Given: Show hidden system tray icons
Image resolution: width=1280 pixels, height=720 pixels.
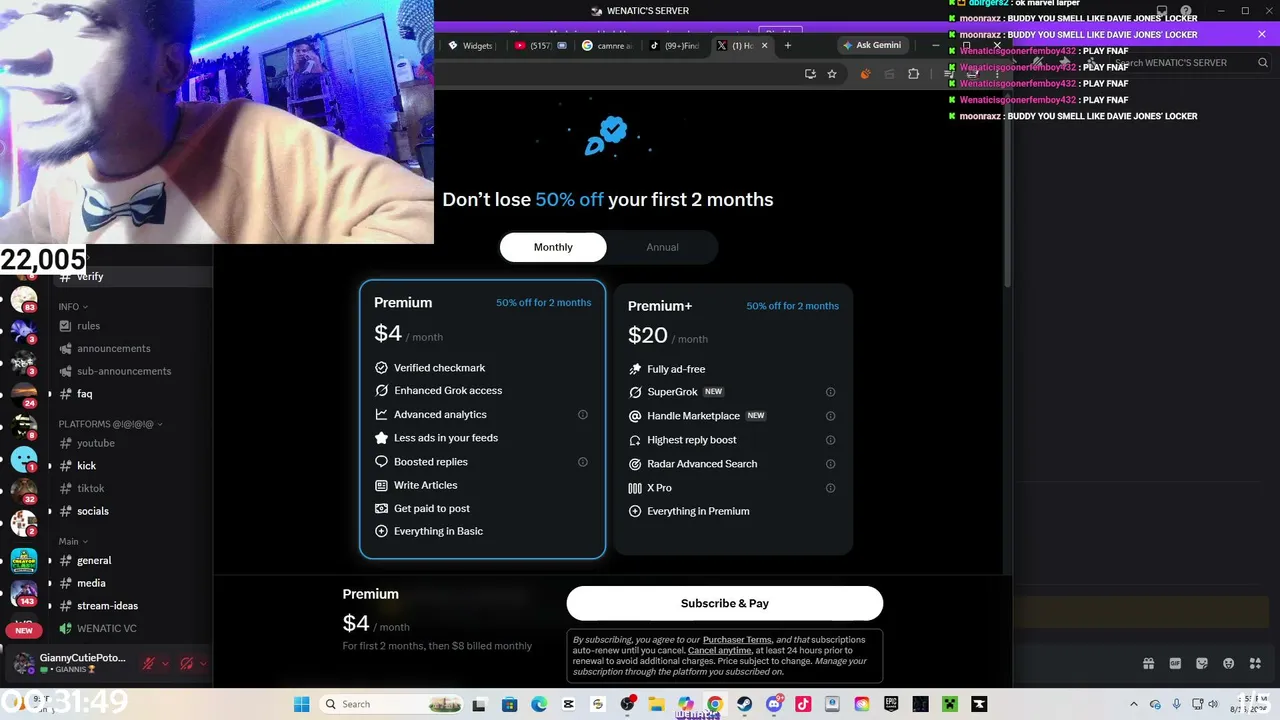Looking at the screenshot, I should point(1133,704).
